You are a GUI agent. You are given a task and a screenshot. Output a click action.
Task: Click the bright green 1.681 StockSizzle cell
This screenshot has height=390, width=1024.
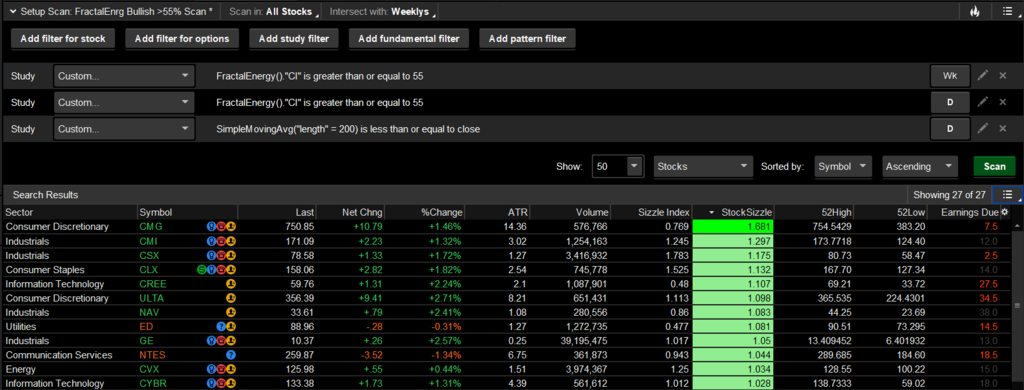(733, 227)
